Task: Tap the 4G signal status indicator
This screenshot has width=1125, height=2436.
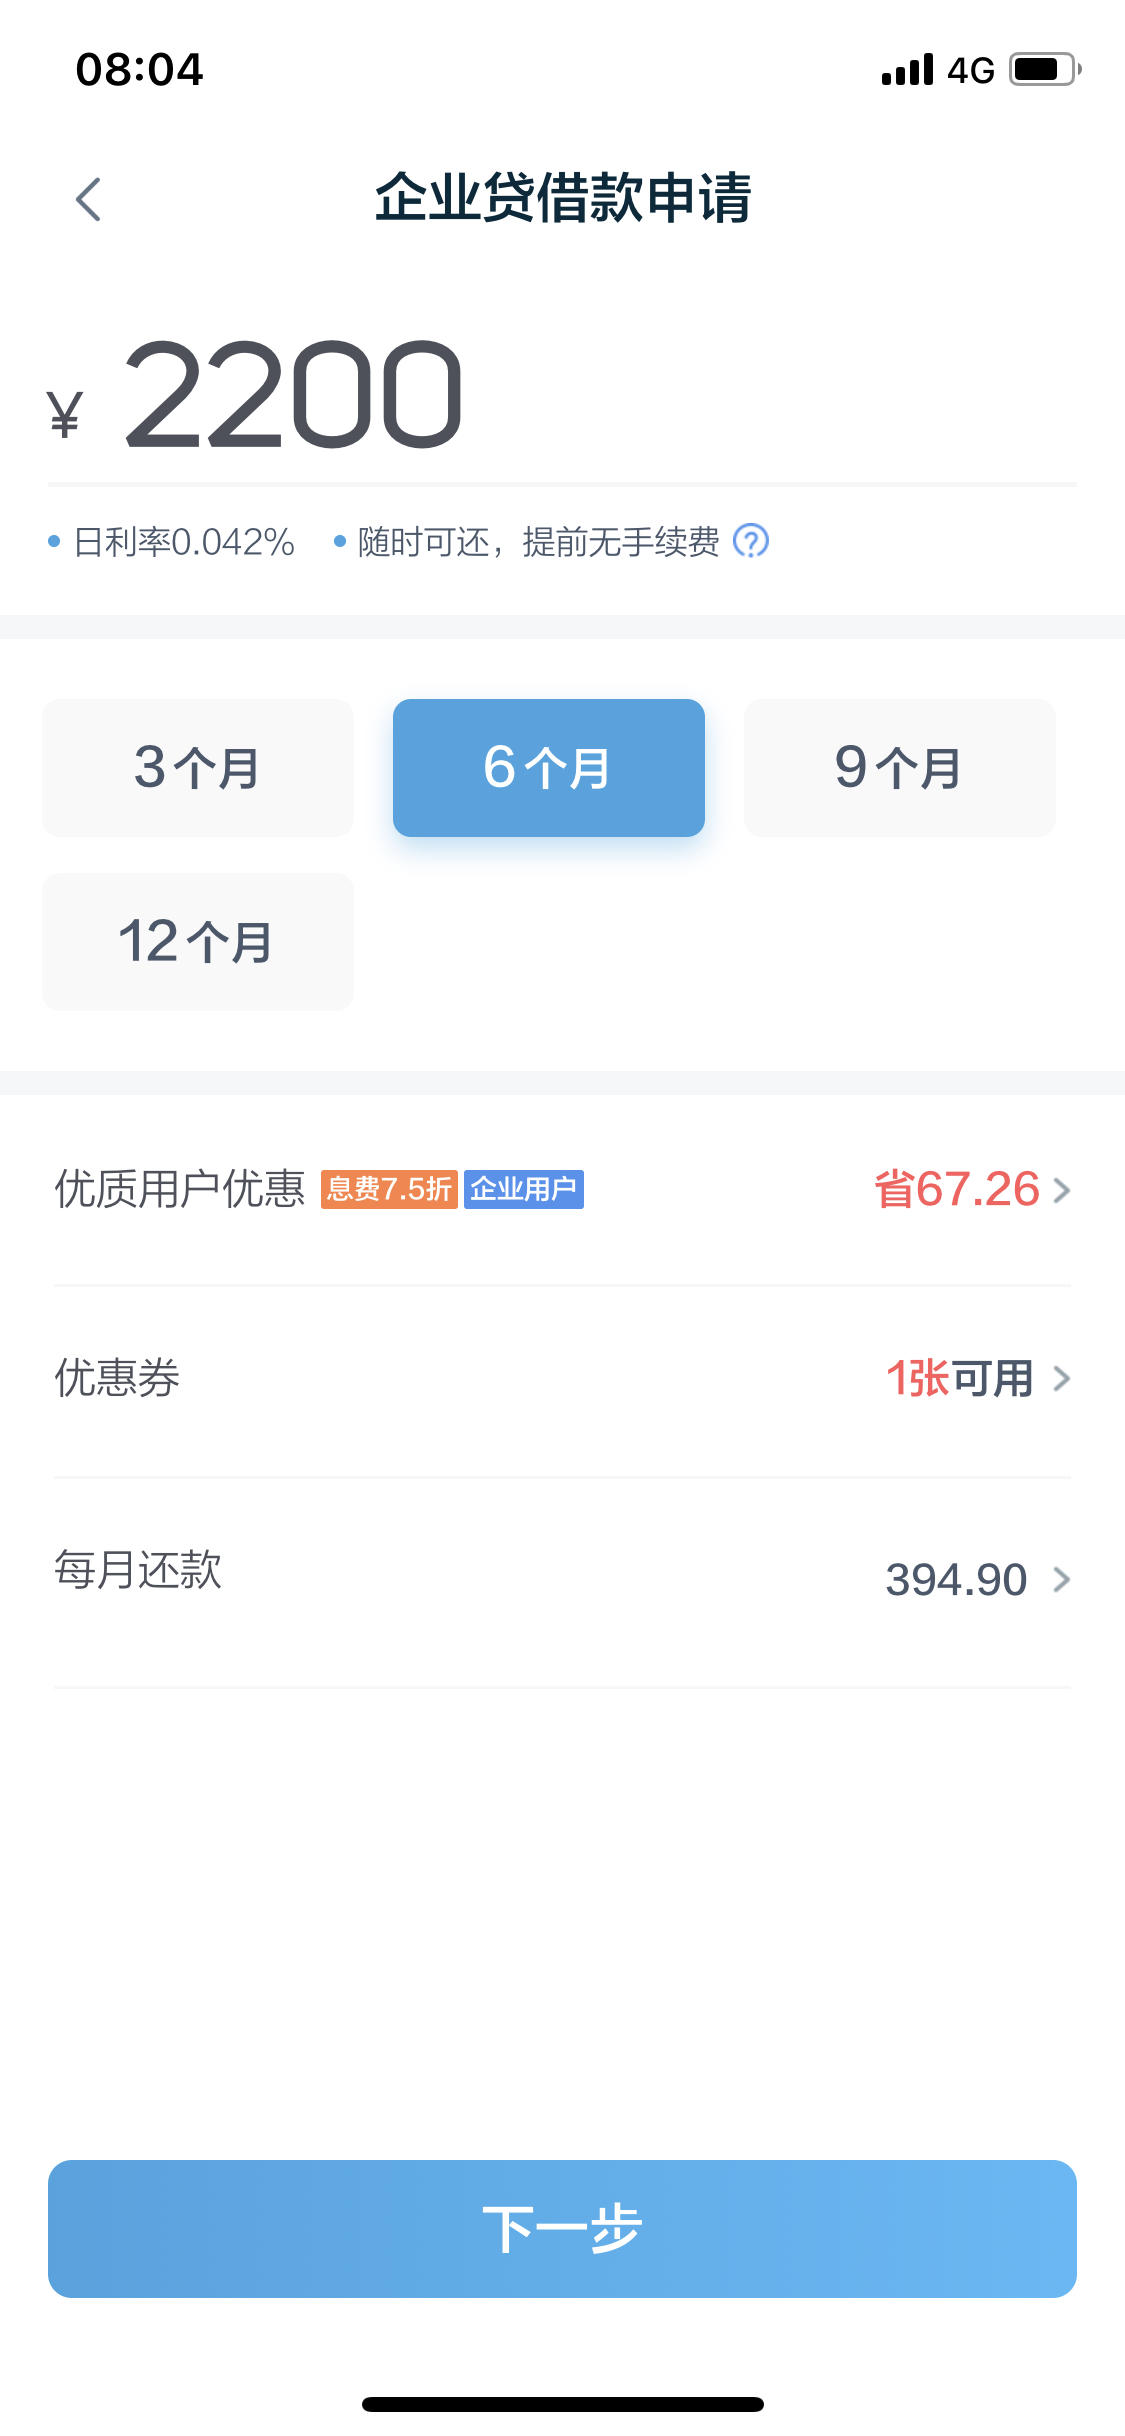Action: coord(971,70)
